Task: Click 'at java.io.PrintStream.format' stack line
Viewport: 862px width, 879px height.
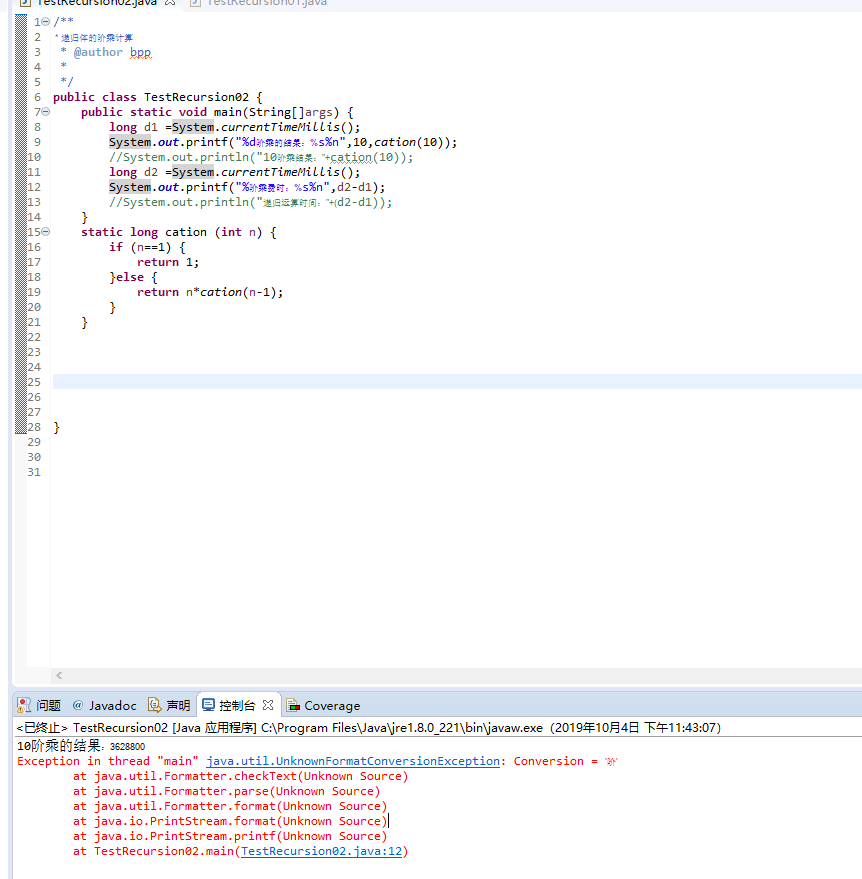Action: 230,821
